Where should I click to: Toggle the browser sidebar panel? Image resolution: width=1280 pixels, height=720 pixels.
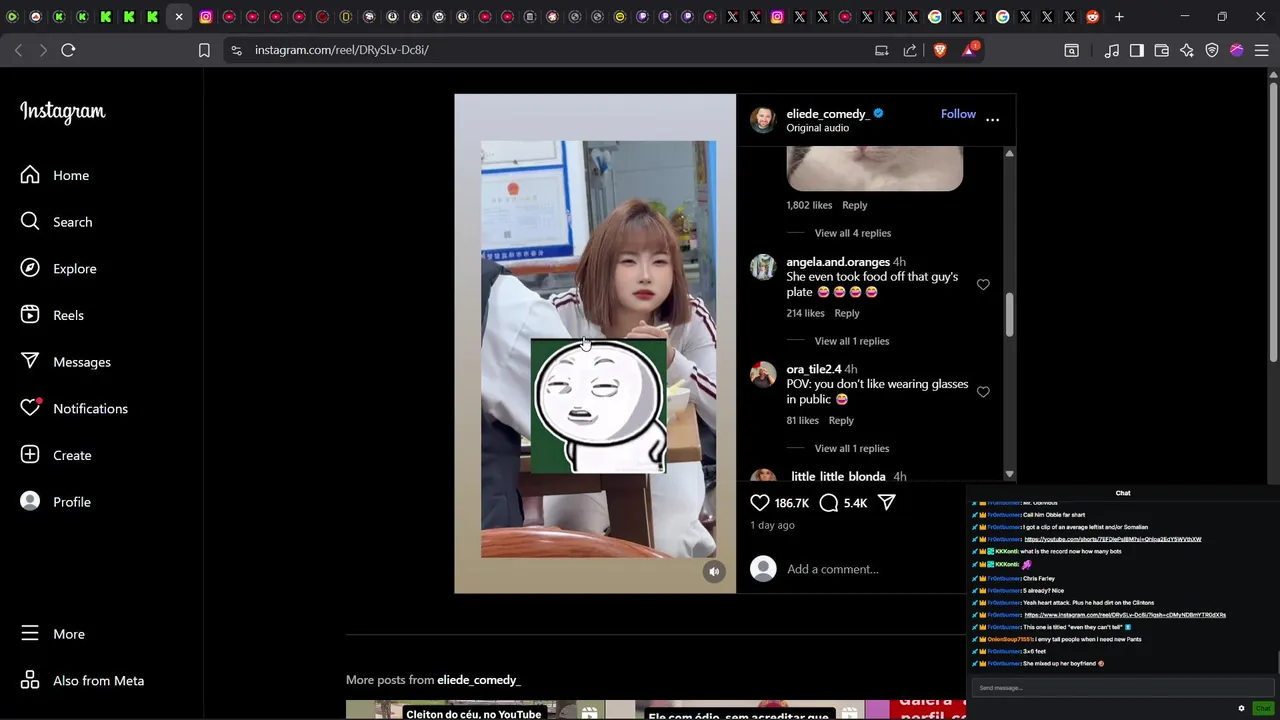coord(1137,50)
